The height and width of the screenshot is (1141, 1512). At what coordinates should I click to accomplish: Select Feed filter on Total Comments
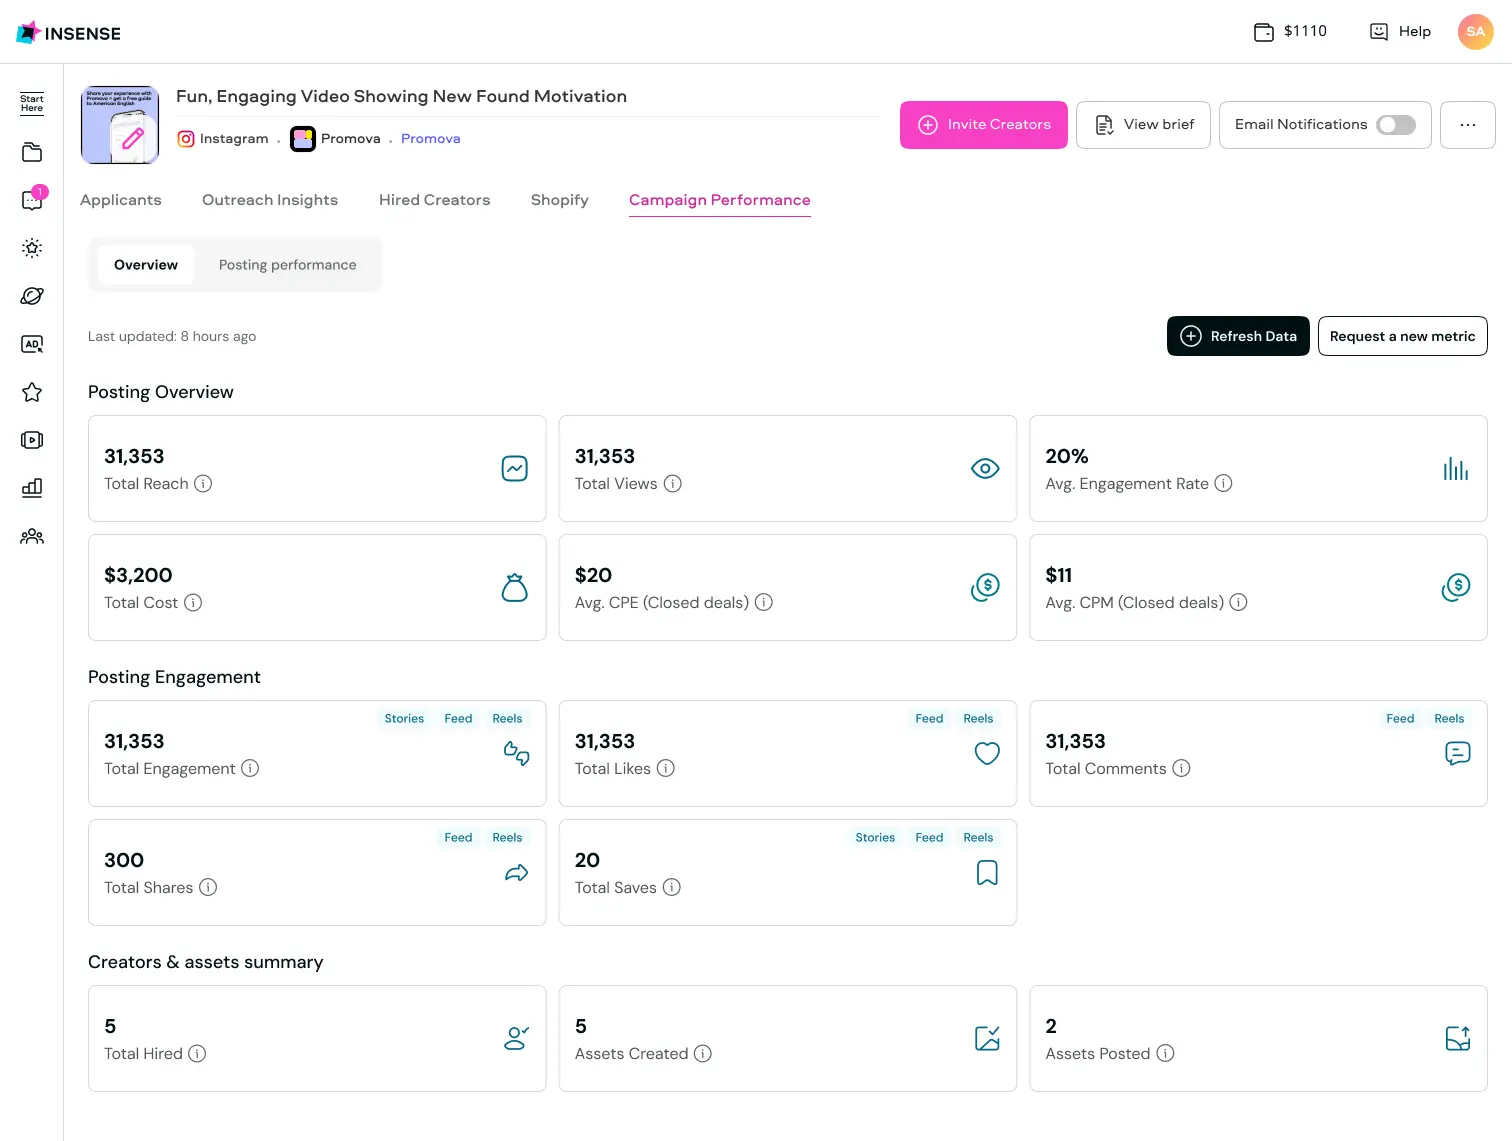coord(1400,719)
